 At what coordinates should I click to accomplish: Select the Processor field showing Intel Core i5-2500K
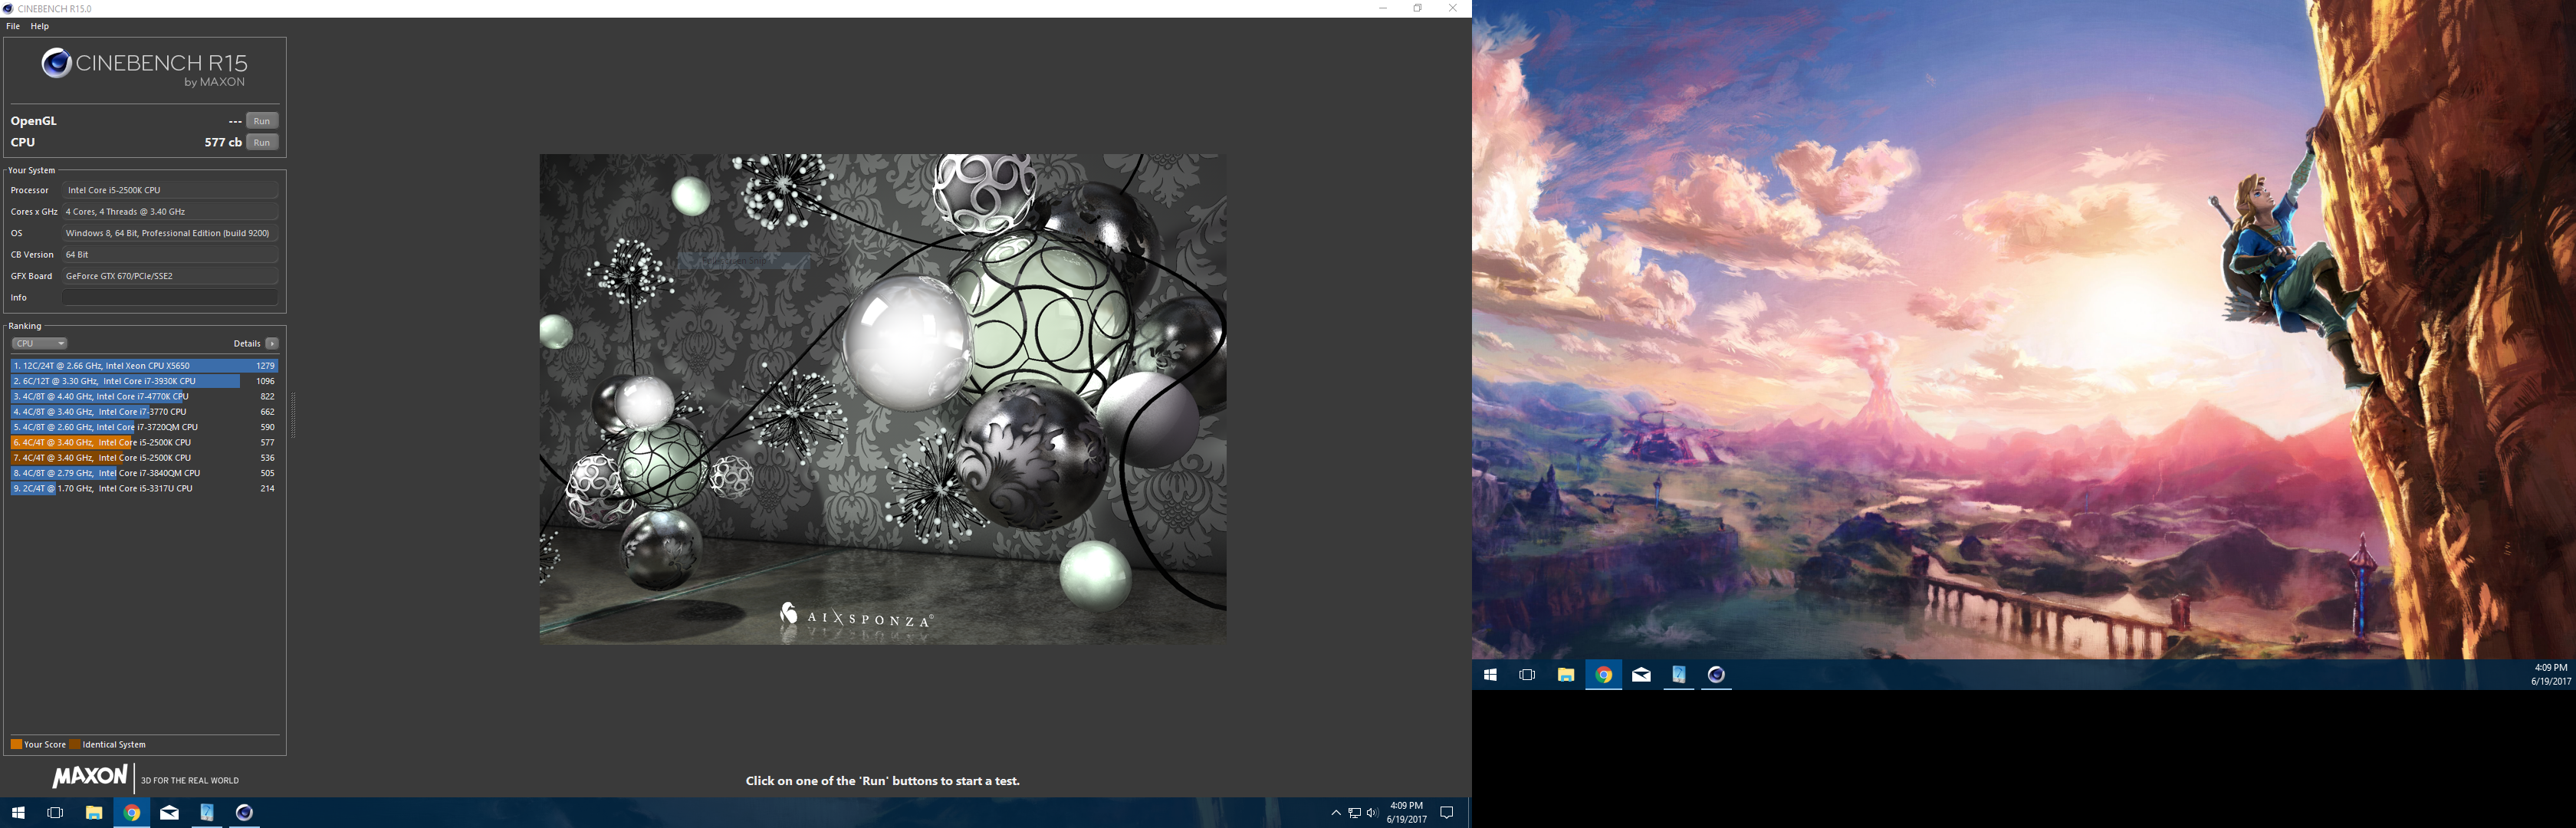170,190
